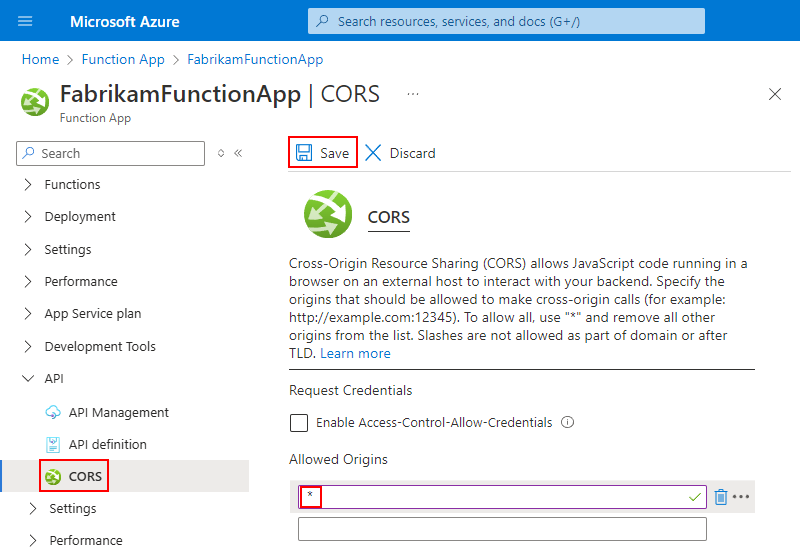Click the CORS globe icon in sidebar
This screenshot has width=800, height=550.
(53, 477)
